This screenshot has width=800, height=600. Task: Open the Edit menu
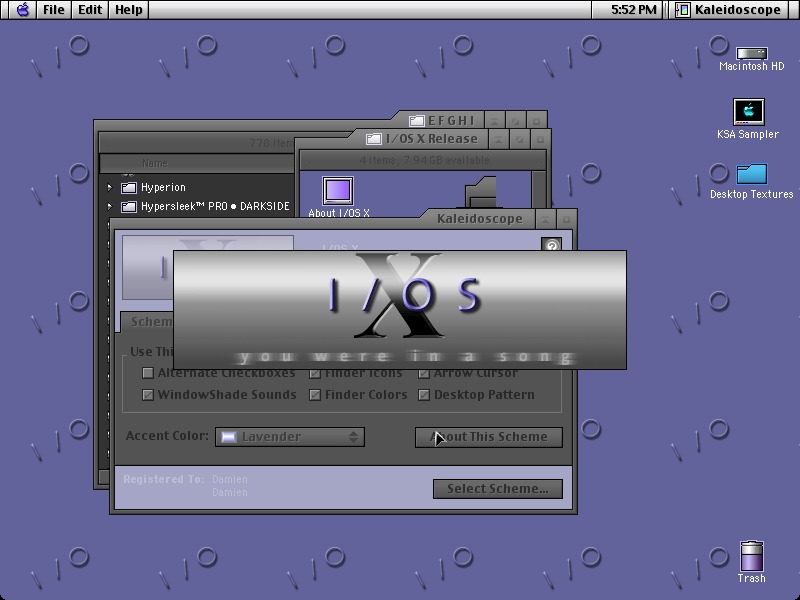click(90, 10)
